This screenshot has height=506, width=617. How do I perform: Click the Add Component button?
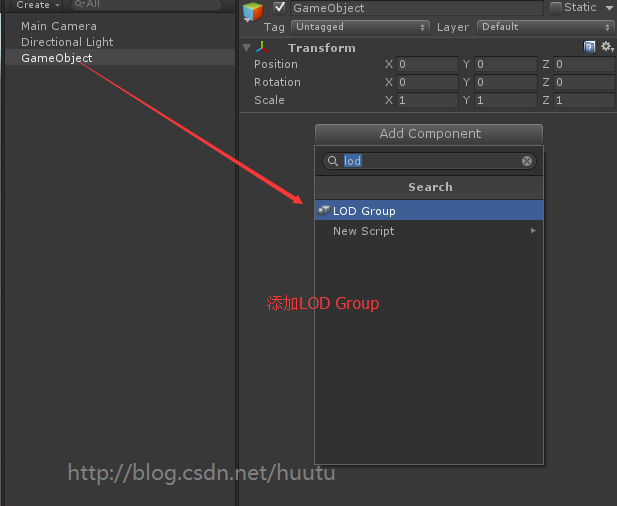click(x=429, y=134)
